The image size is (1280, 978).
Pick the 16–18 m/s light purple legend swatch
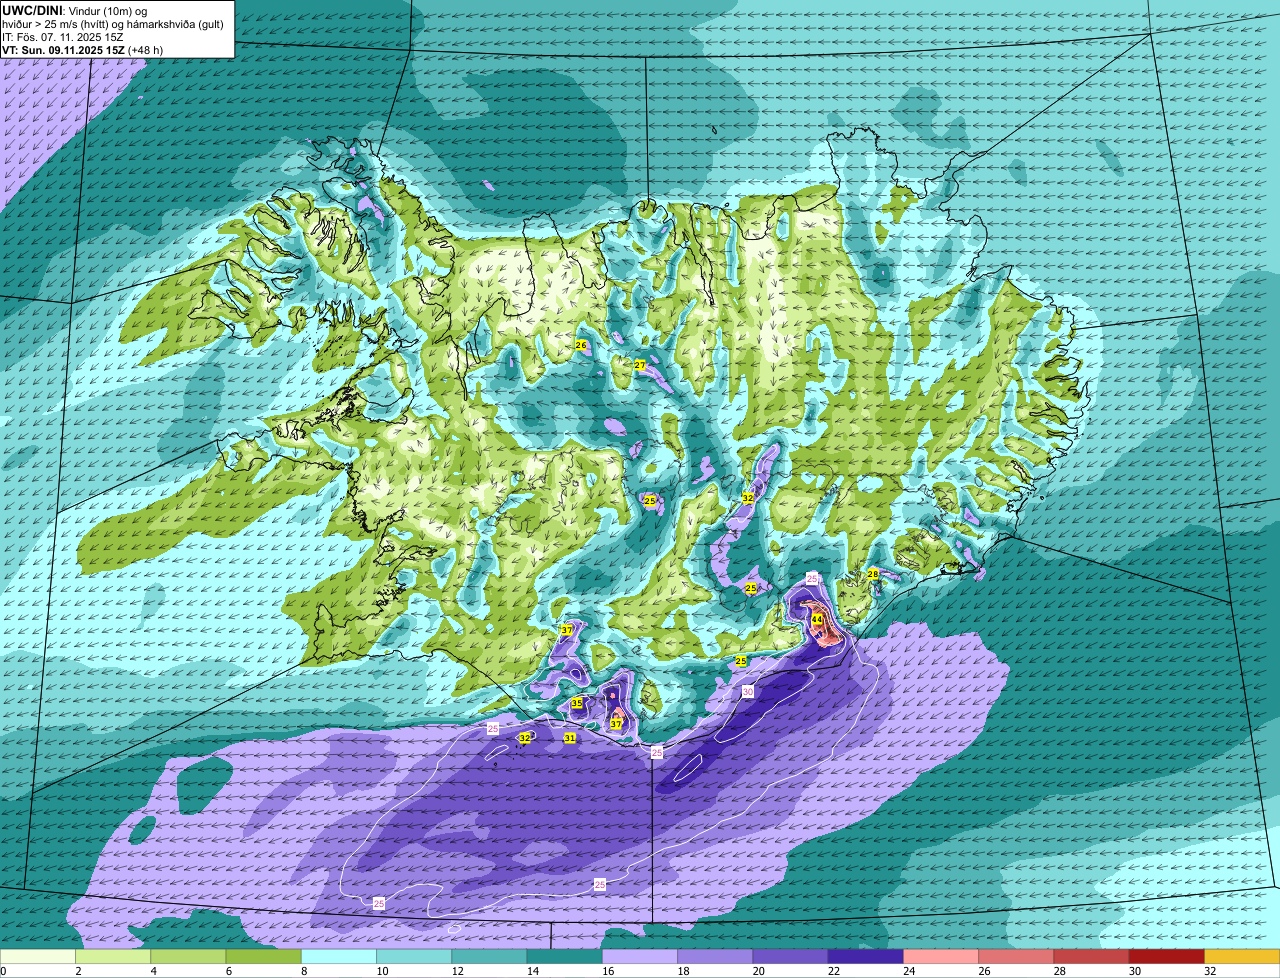pos(640,957)
